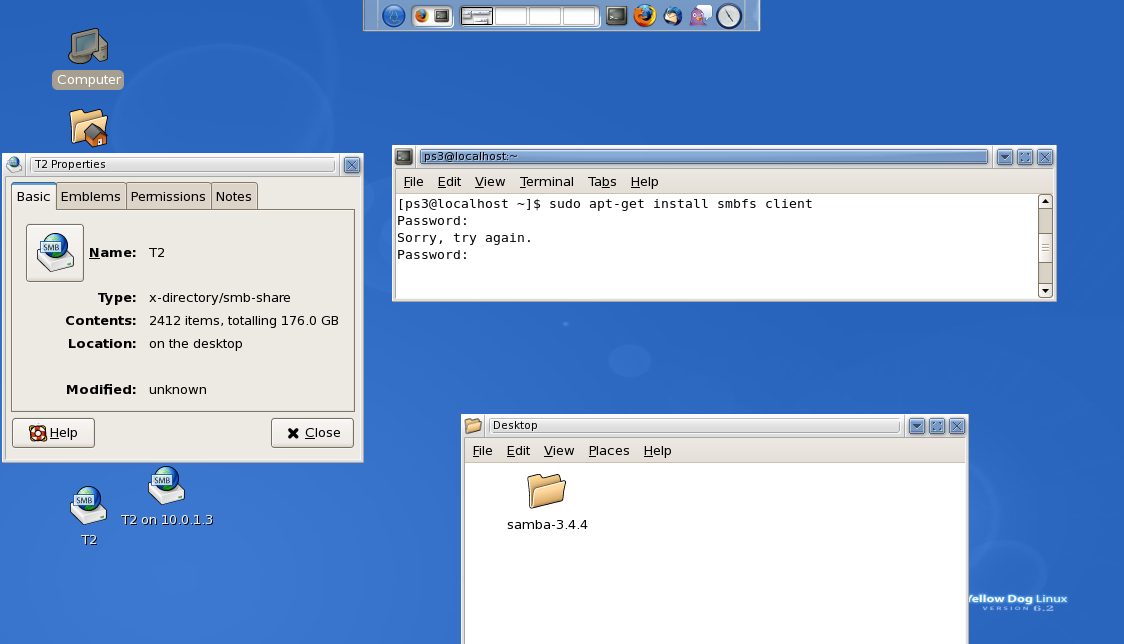The width and height of the screenshot is (1124, 644).
Task: Switch to the Permissions tab
Action: click(x=168, y=196)
